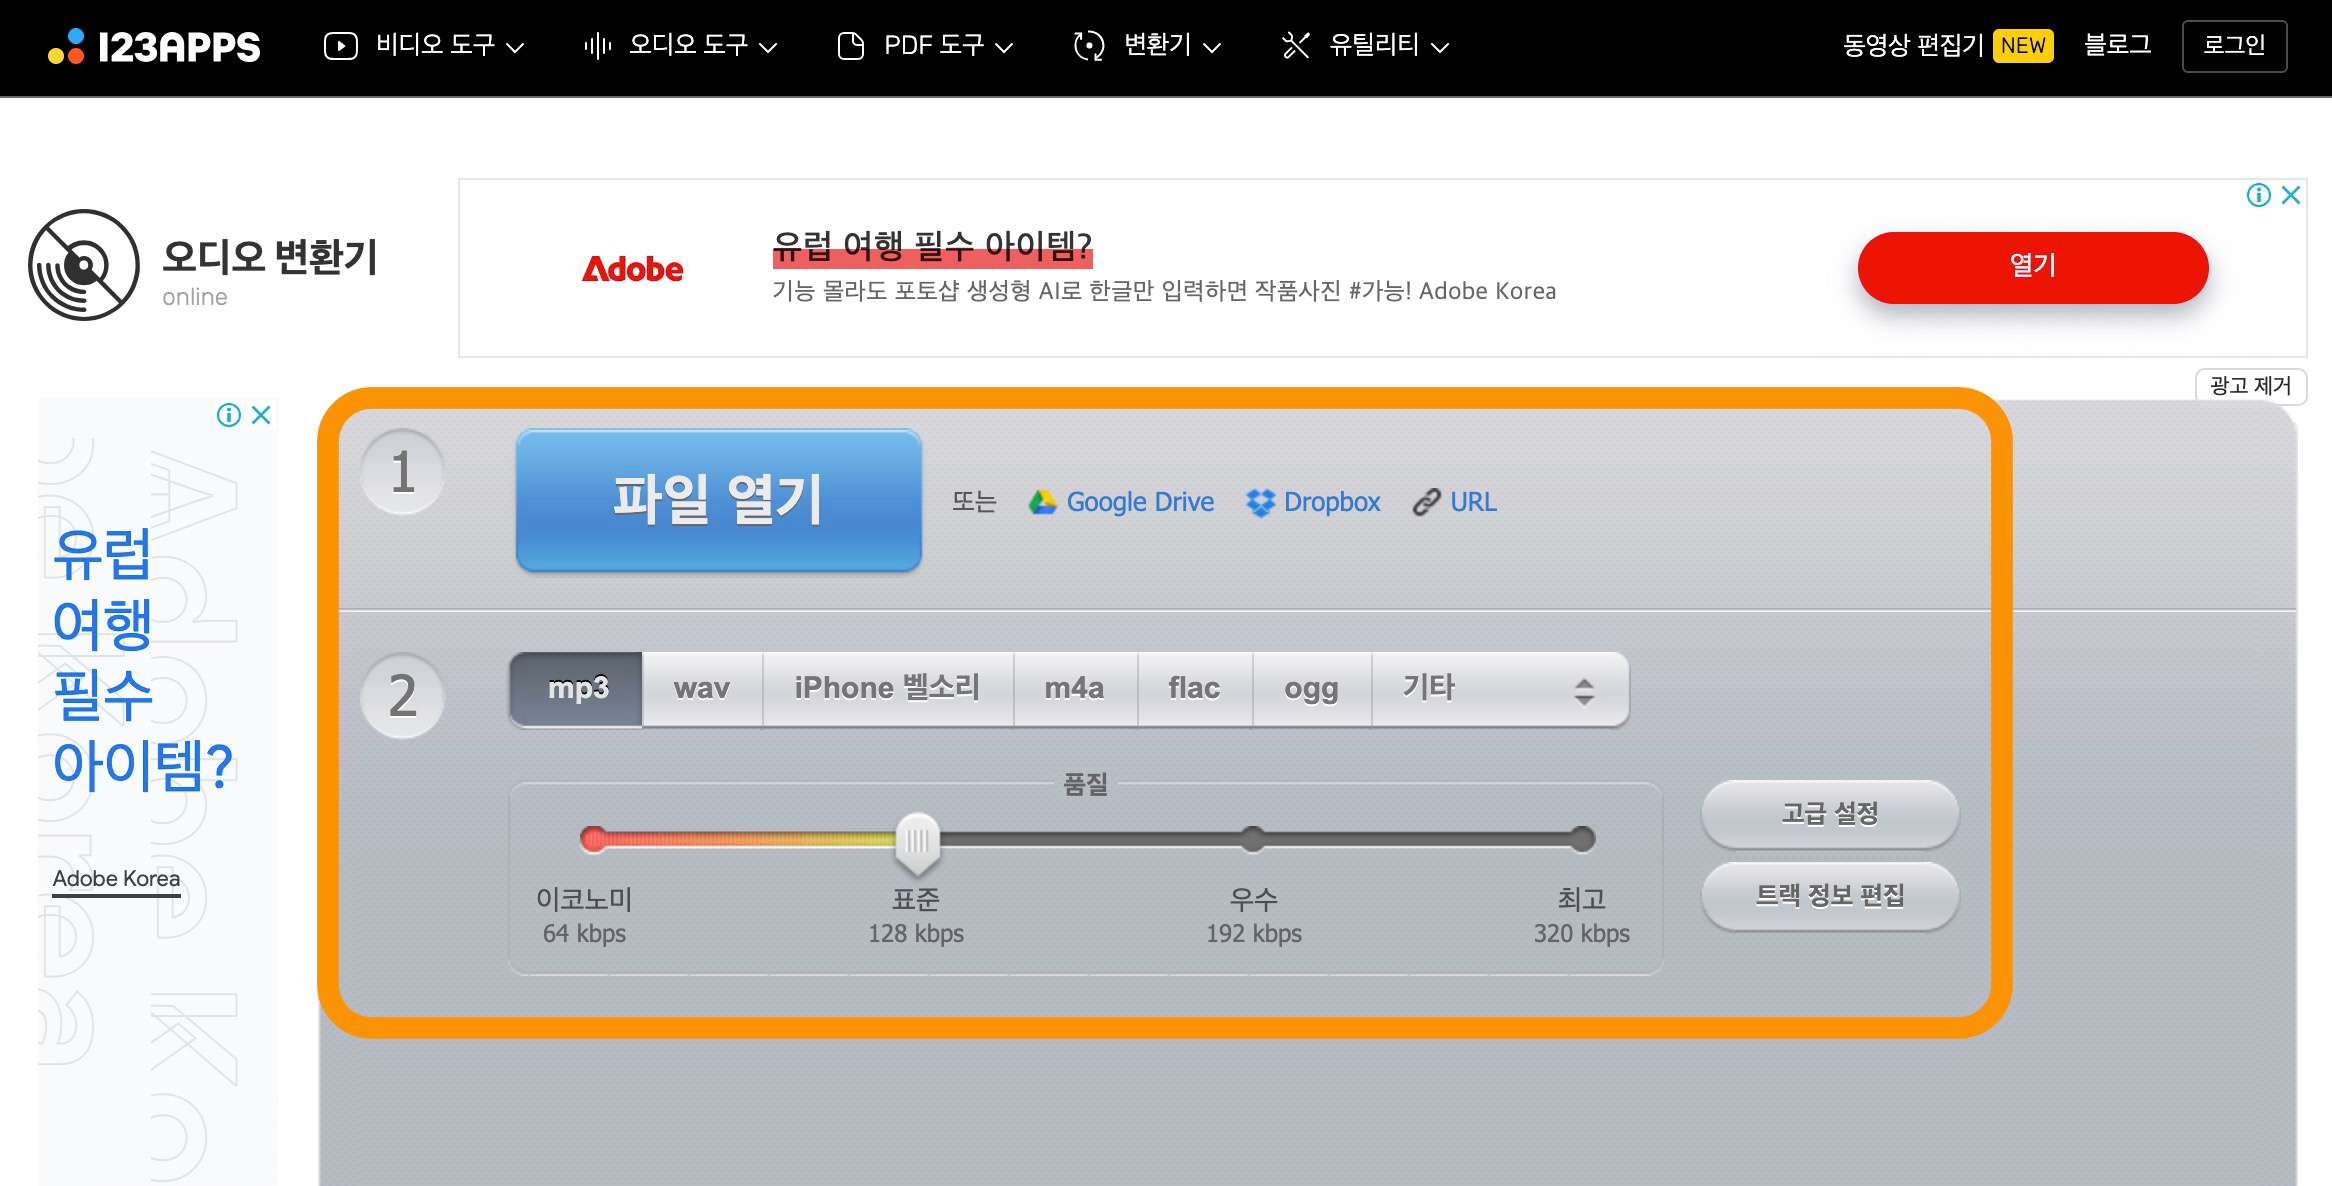2332x1186 pixels.
Task: Open the 기타 formats dropdown
Action: coord(1500,689)
